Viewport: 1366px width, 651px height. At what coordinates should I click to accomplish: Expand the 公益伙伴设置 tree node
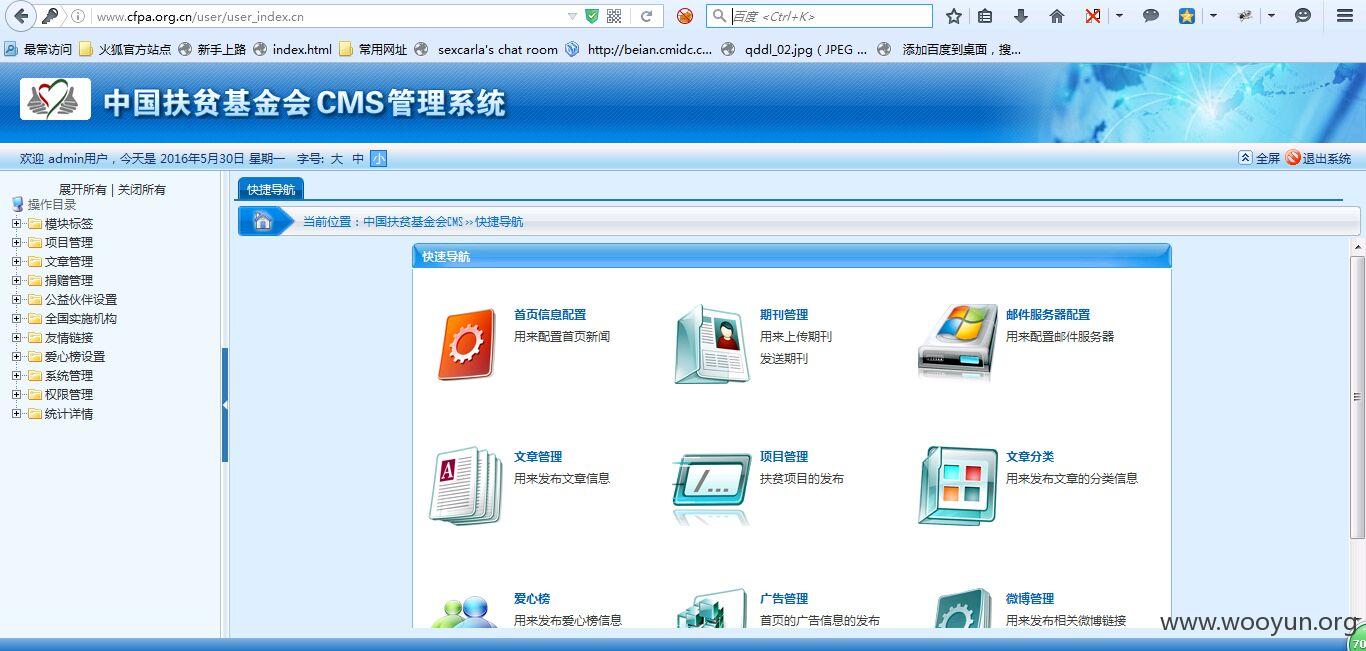point(17,300)
